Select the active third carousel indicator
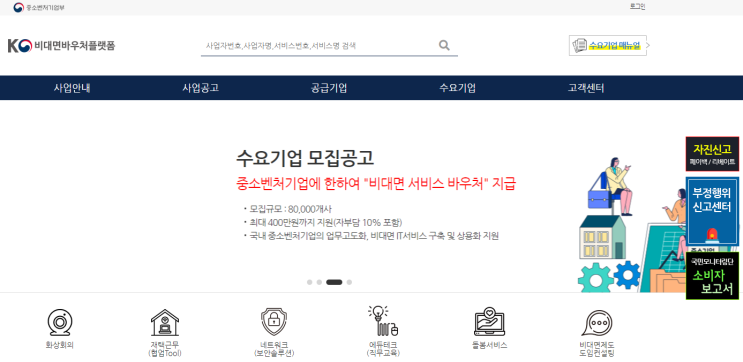The width and height of the screenshot is (743, 362). pos(334,282)
